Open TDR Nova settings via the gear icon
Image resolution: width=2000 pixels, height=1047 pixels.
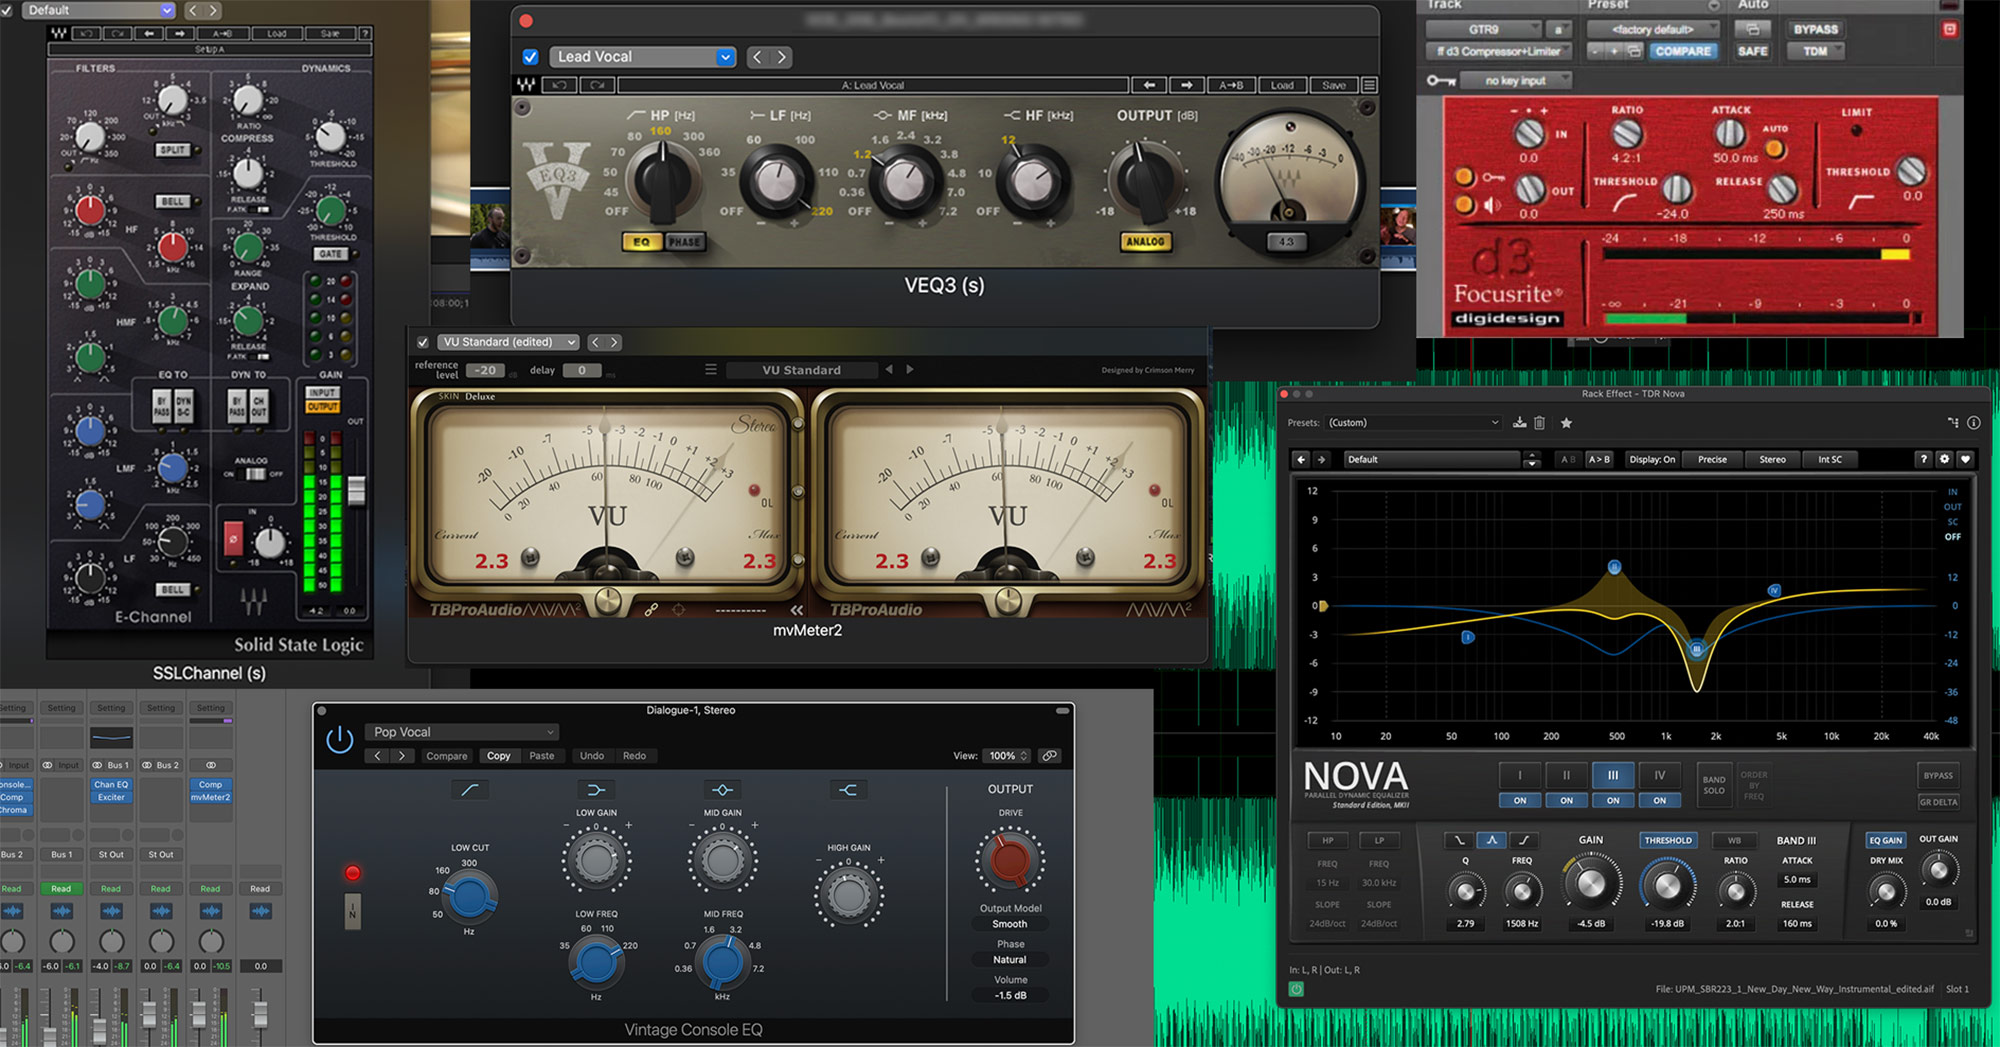(1944, 459)
